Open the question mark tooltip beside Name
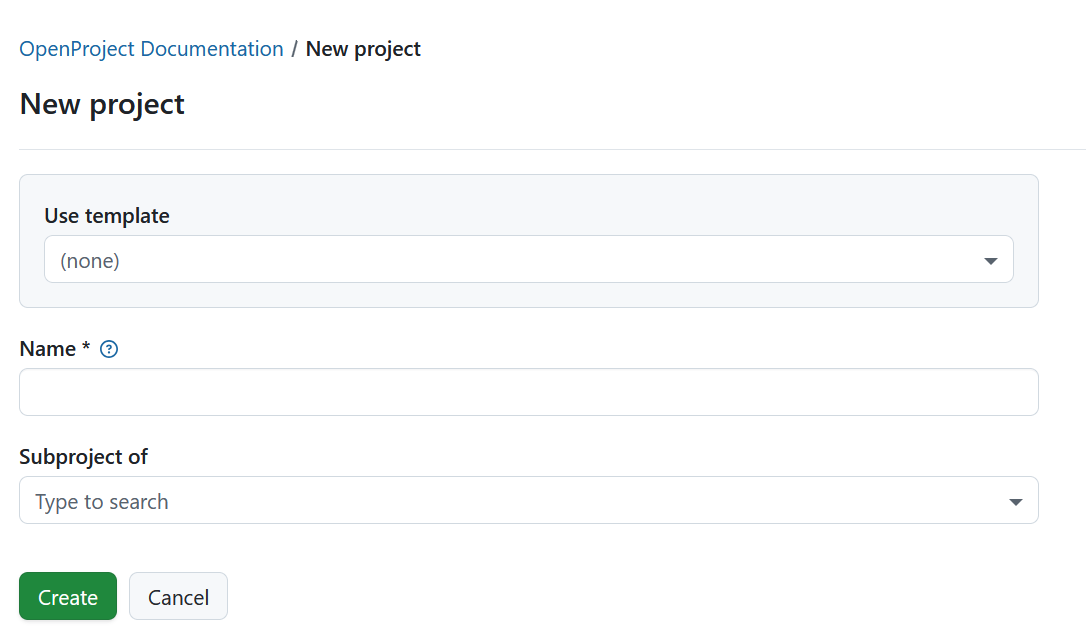 pyautogui.click(x=109, y=348)
